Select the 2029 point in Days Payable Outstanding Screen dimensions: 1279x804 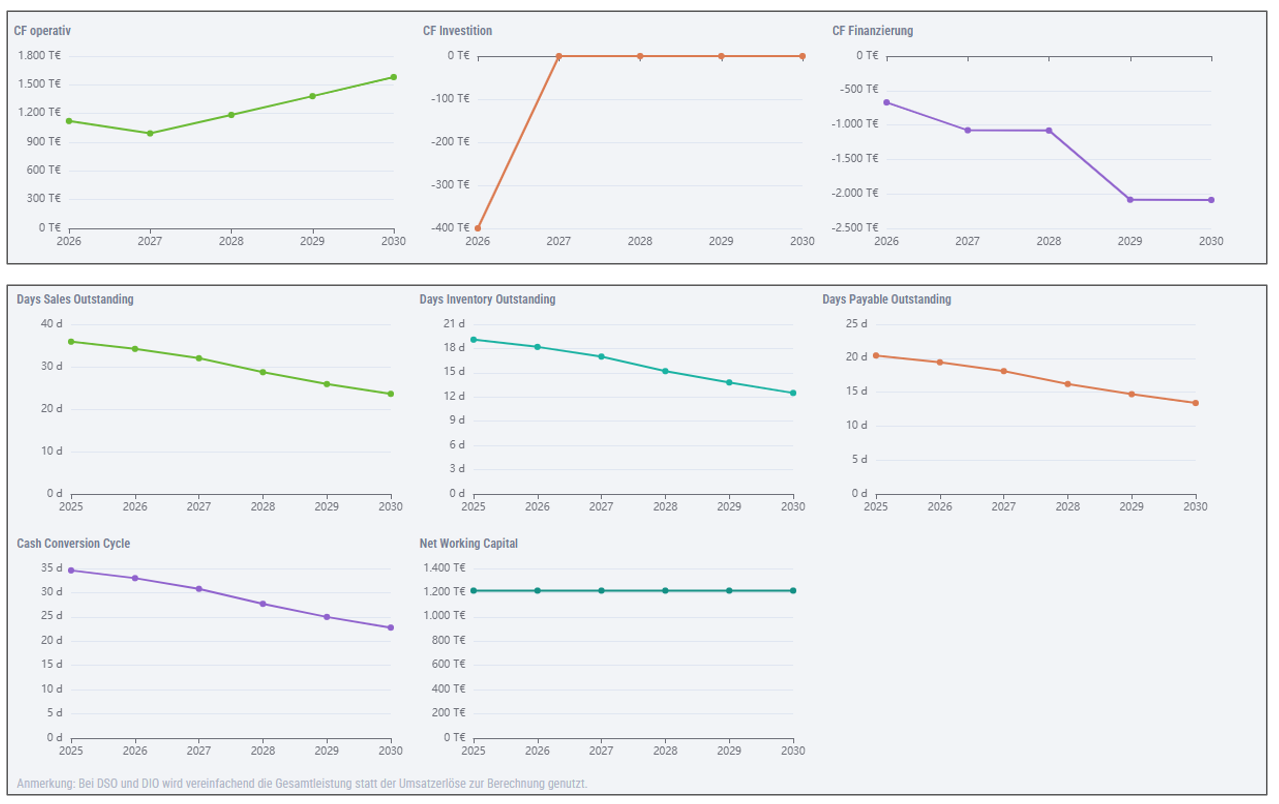[x=1131, y=394]
